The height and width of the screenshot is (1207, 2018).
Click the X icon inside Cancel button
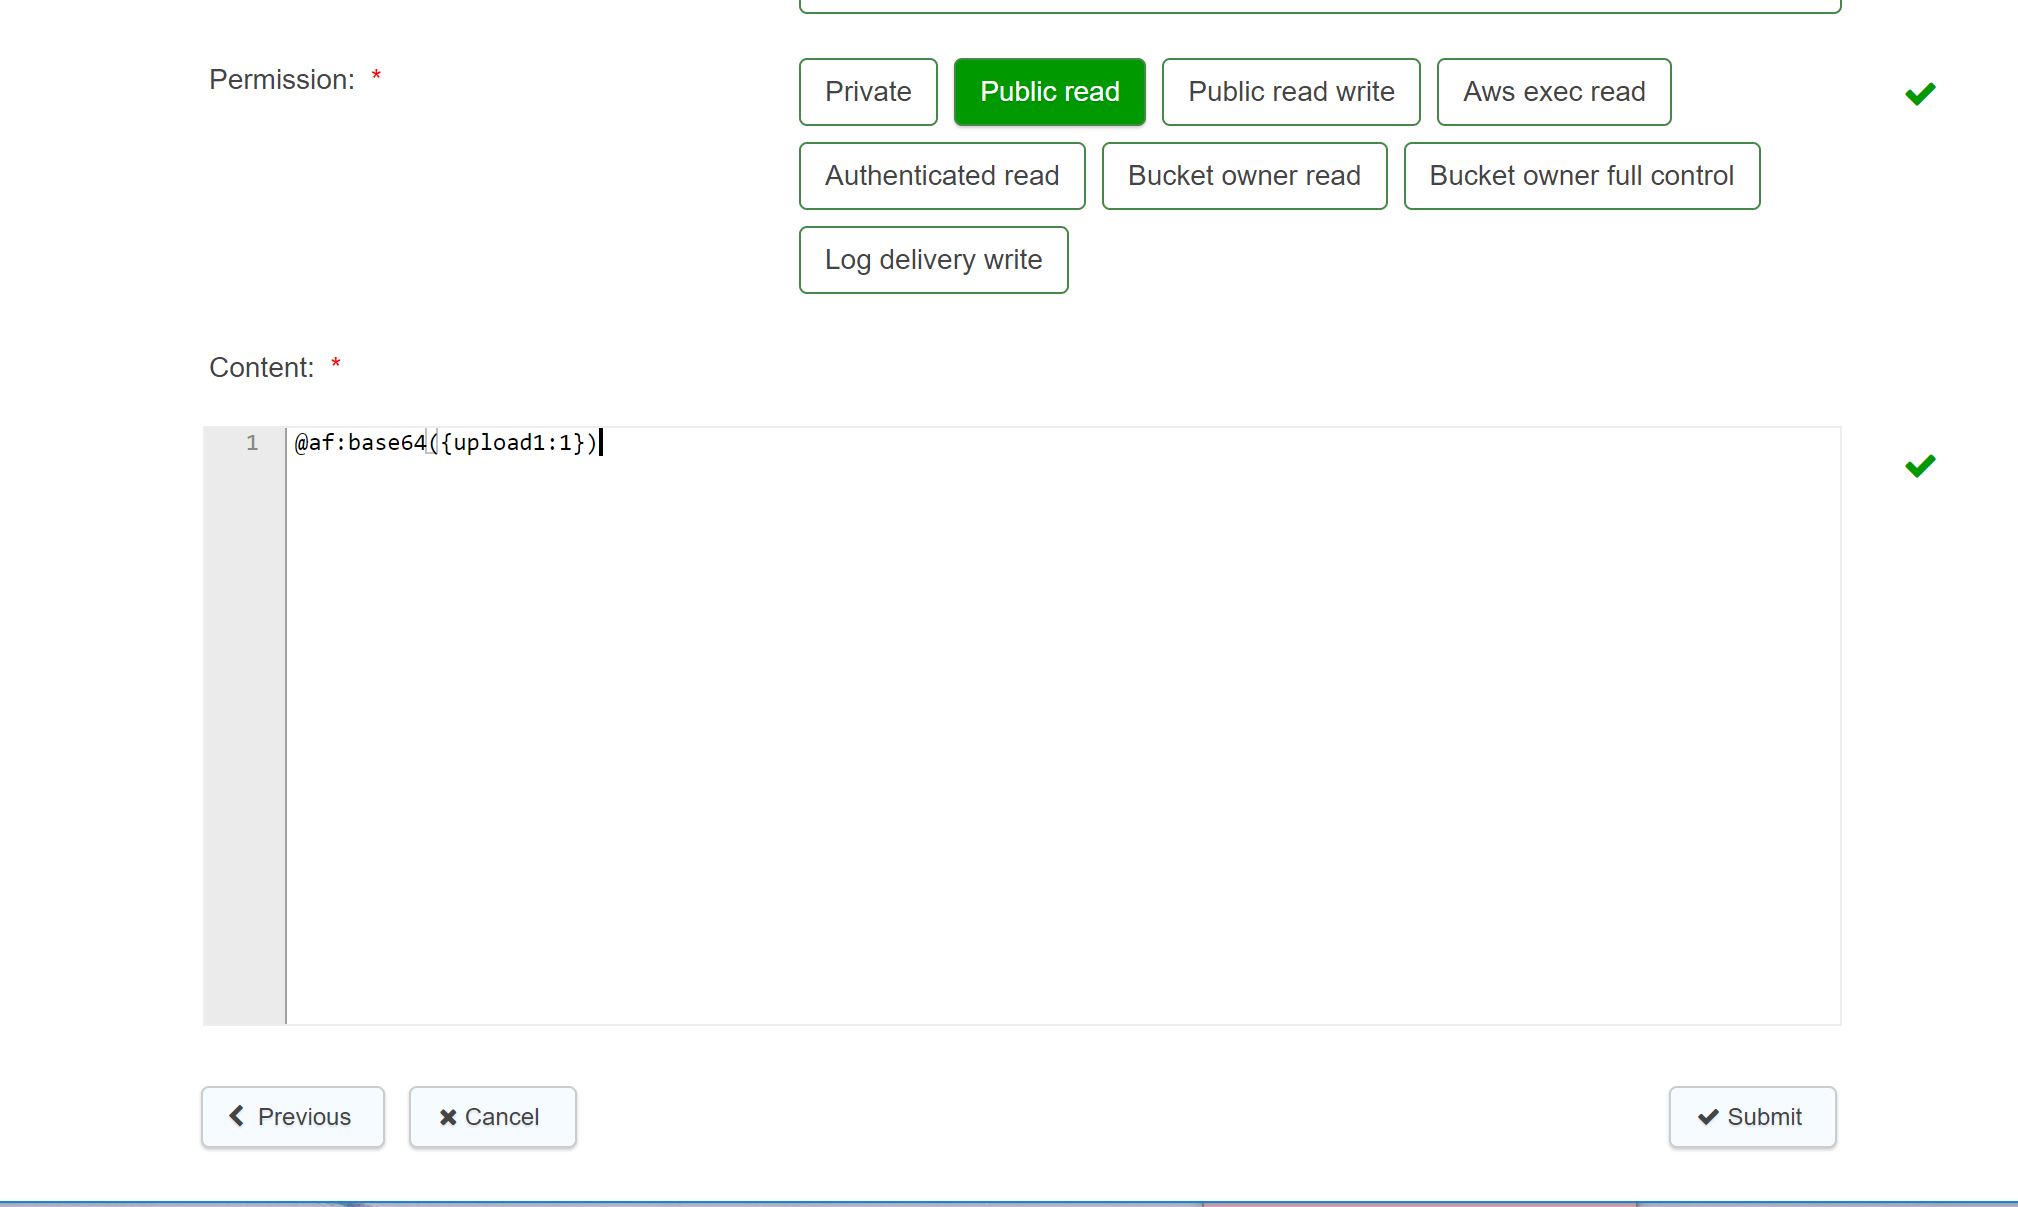448,1117
